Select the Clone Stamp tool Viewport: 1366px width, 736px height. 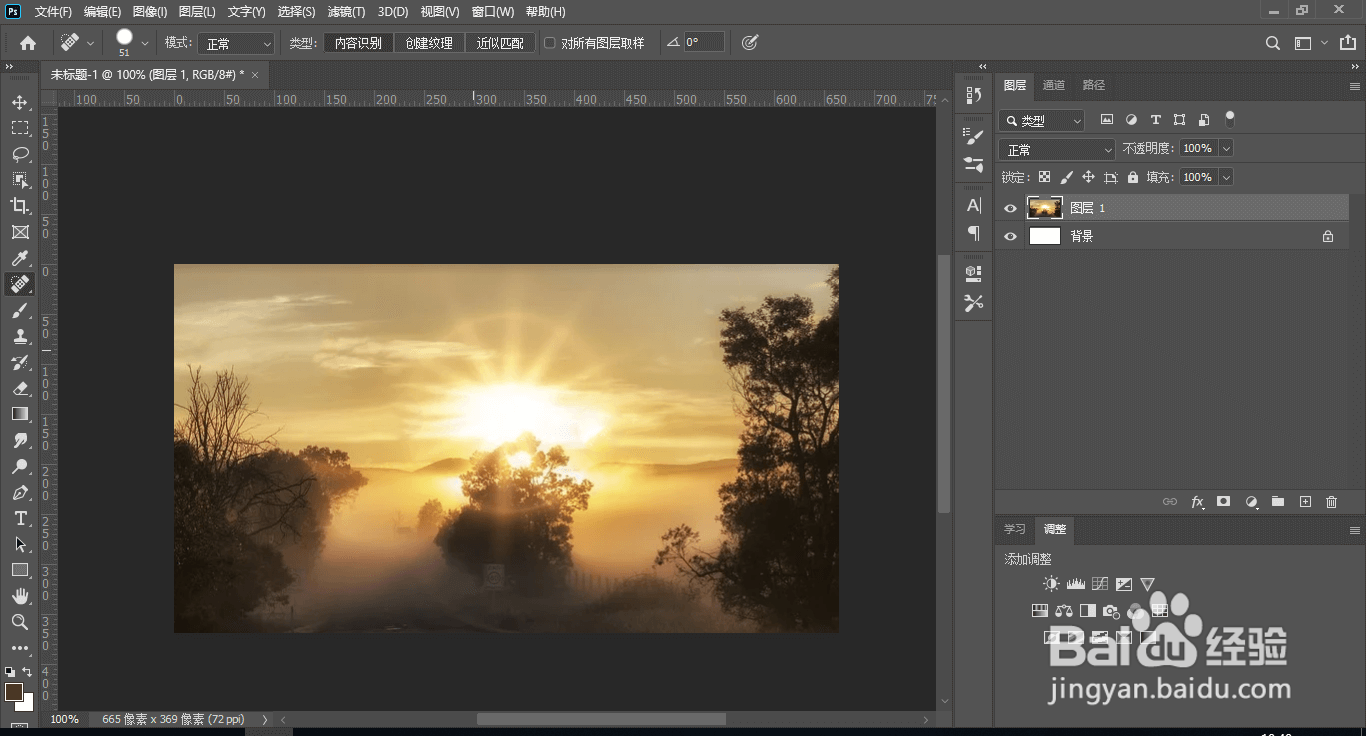(20, 337)
